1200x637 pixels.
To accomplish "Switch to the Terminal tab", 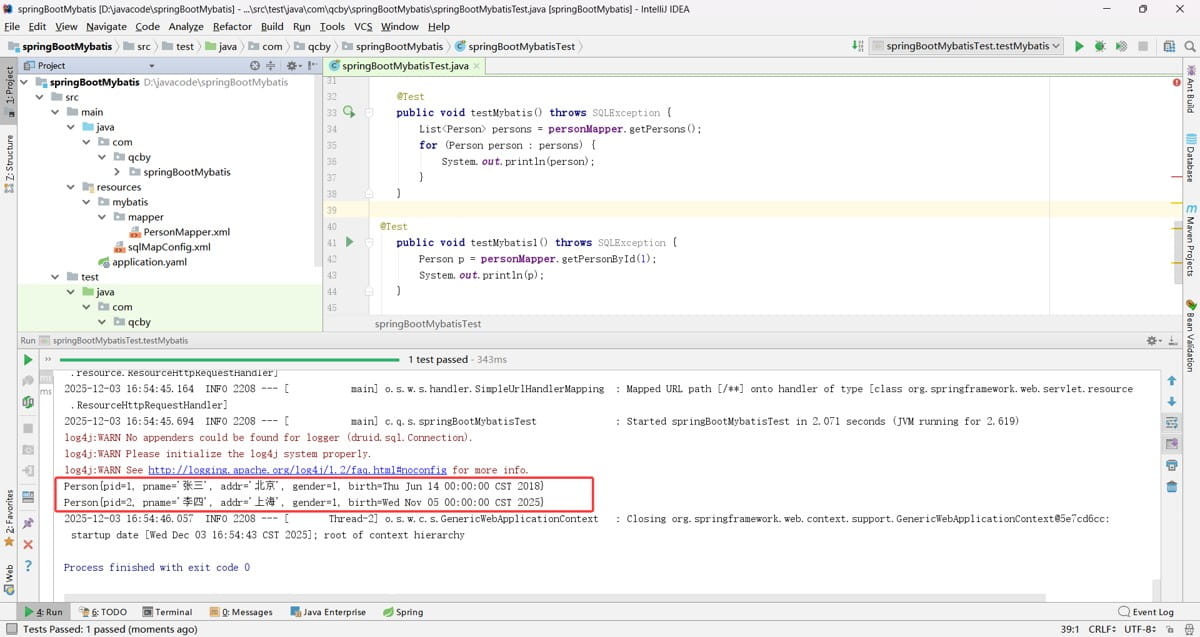I will [167, 612].
